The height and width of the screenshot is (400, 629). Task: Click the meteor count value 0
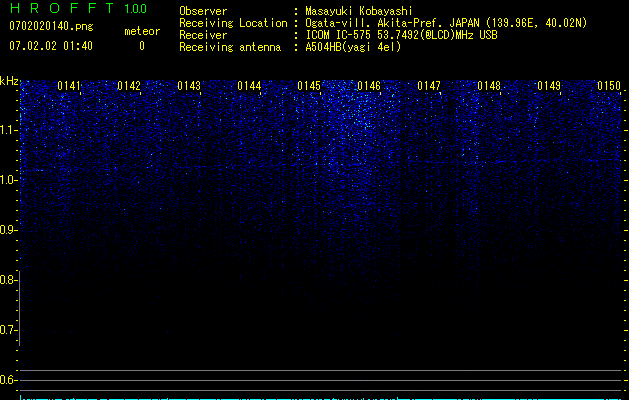click(142, 46)
